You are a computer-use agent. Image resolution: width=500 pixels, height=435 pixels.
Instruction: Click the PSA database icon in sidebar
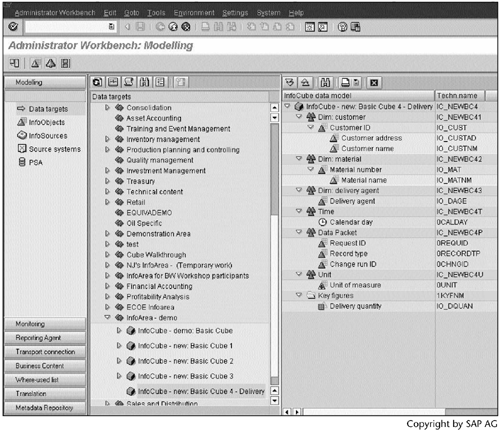22,162
